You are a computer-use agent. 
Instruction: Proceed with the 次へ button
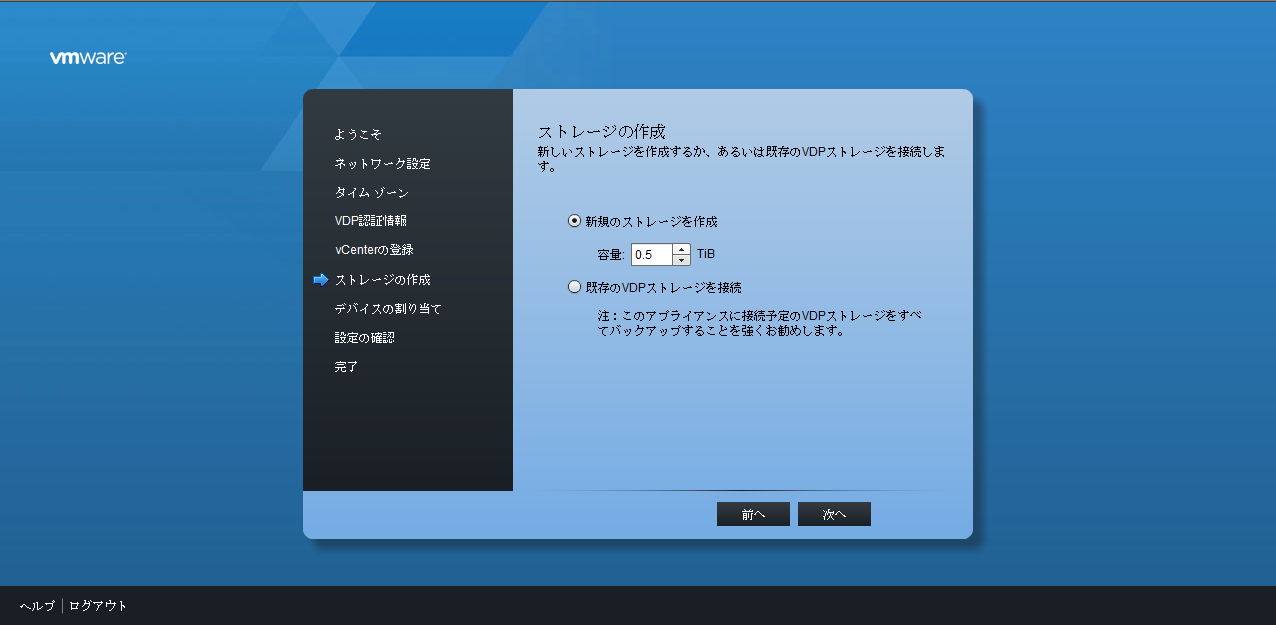click(834, 514)
